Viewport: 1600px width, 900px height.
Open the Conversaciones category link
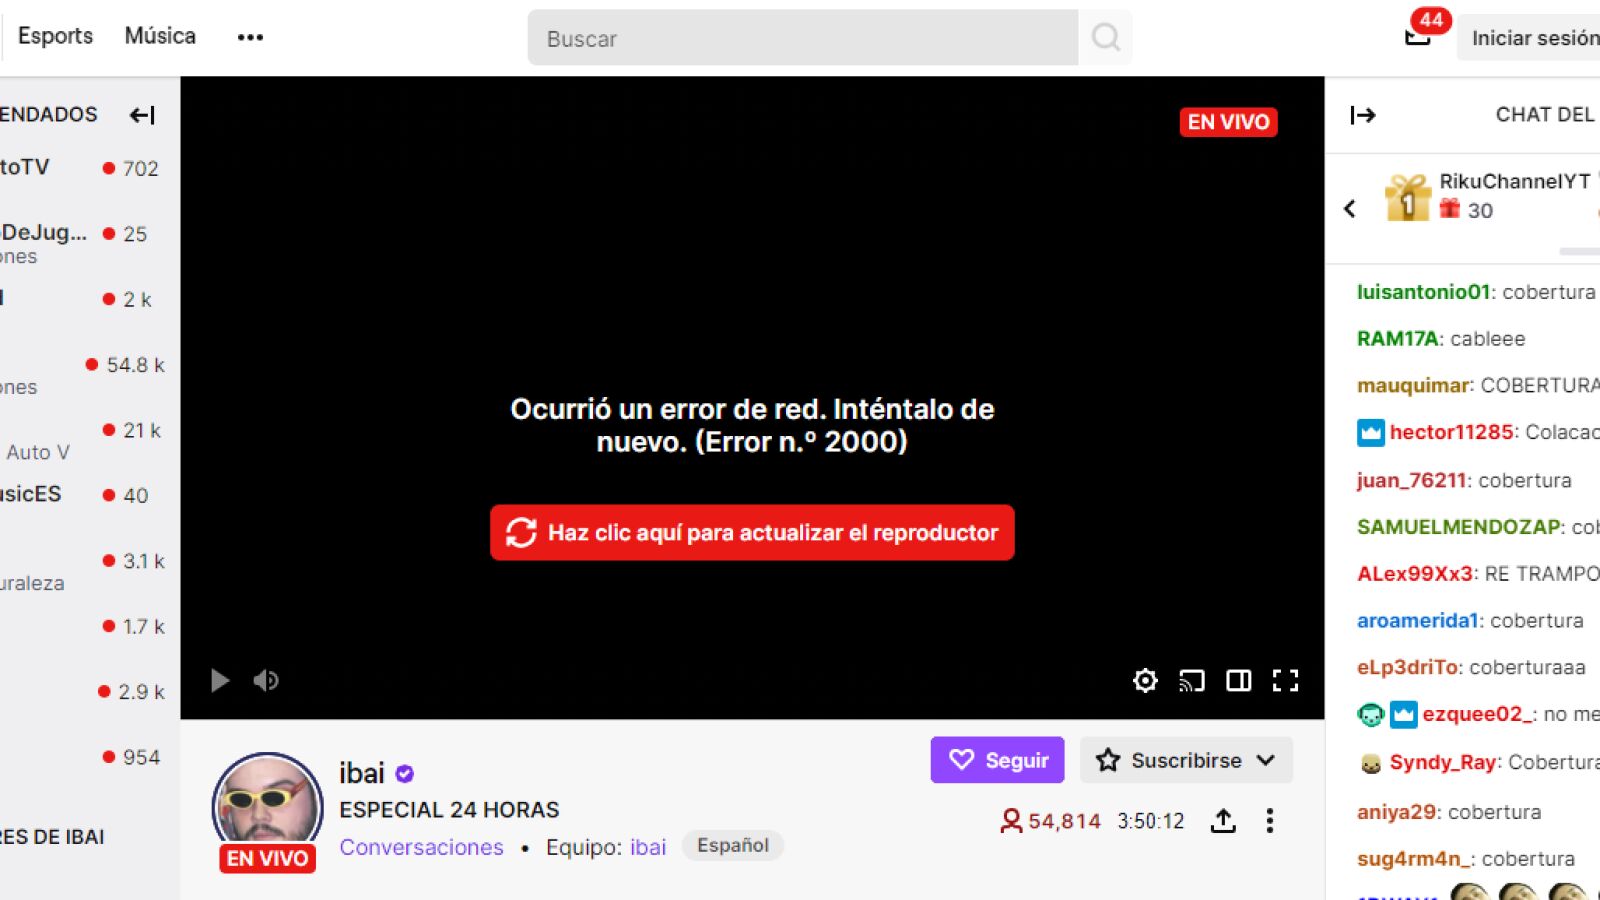coord(421,847)
